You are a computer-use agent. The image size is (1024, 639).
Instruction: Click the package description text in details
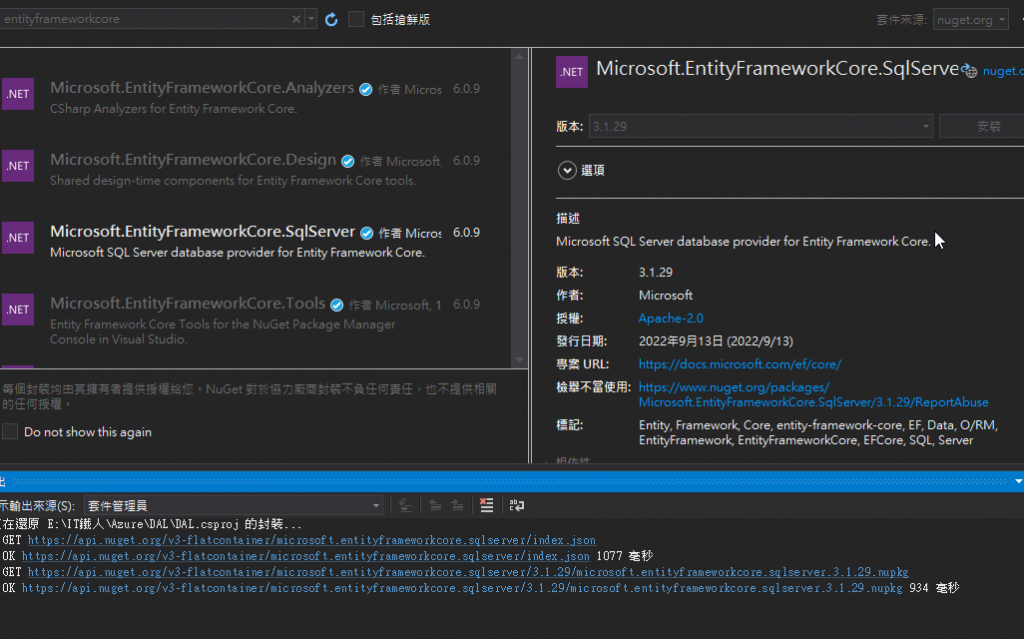coord(743,241)
